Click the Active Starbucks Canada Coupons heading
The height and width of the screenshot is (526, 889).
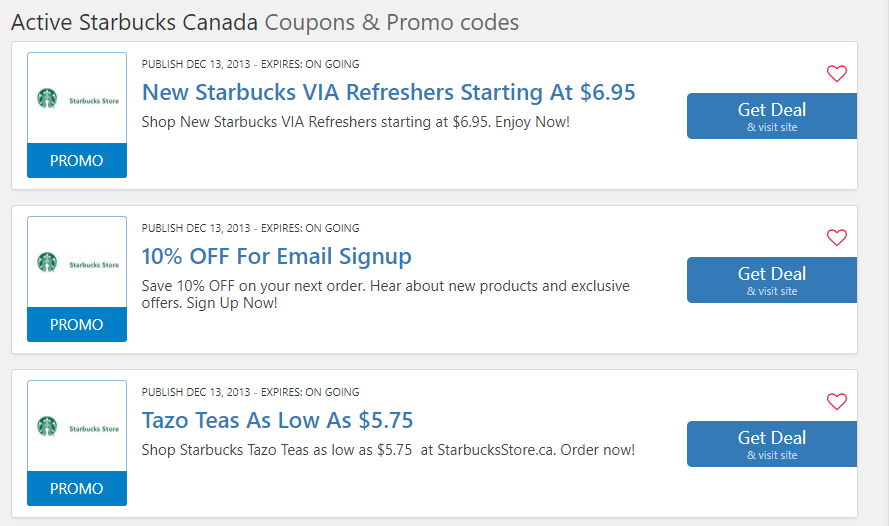[265, 23]
